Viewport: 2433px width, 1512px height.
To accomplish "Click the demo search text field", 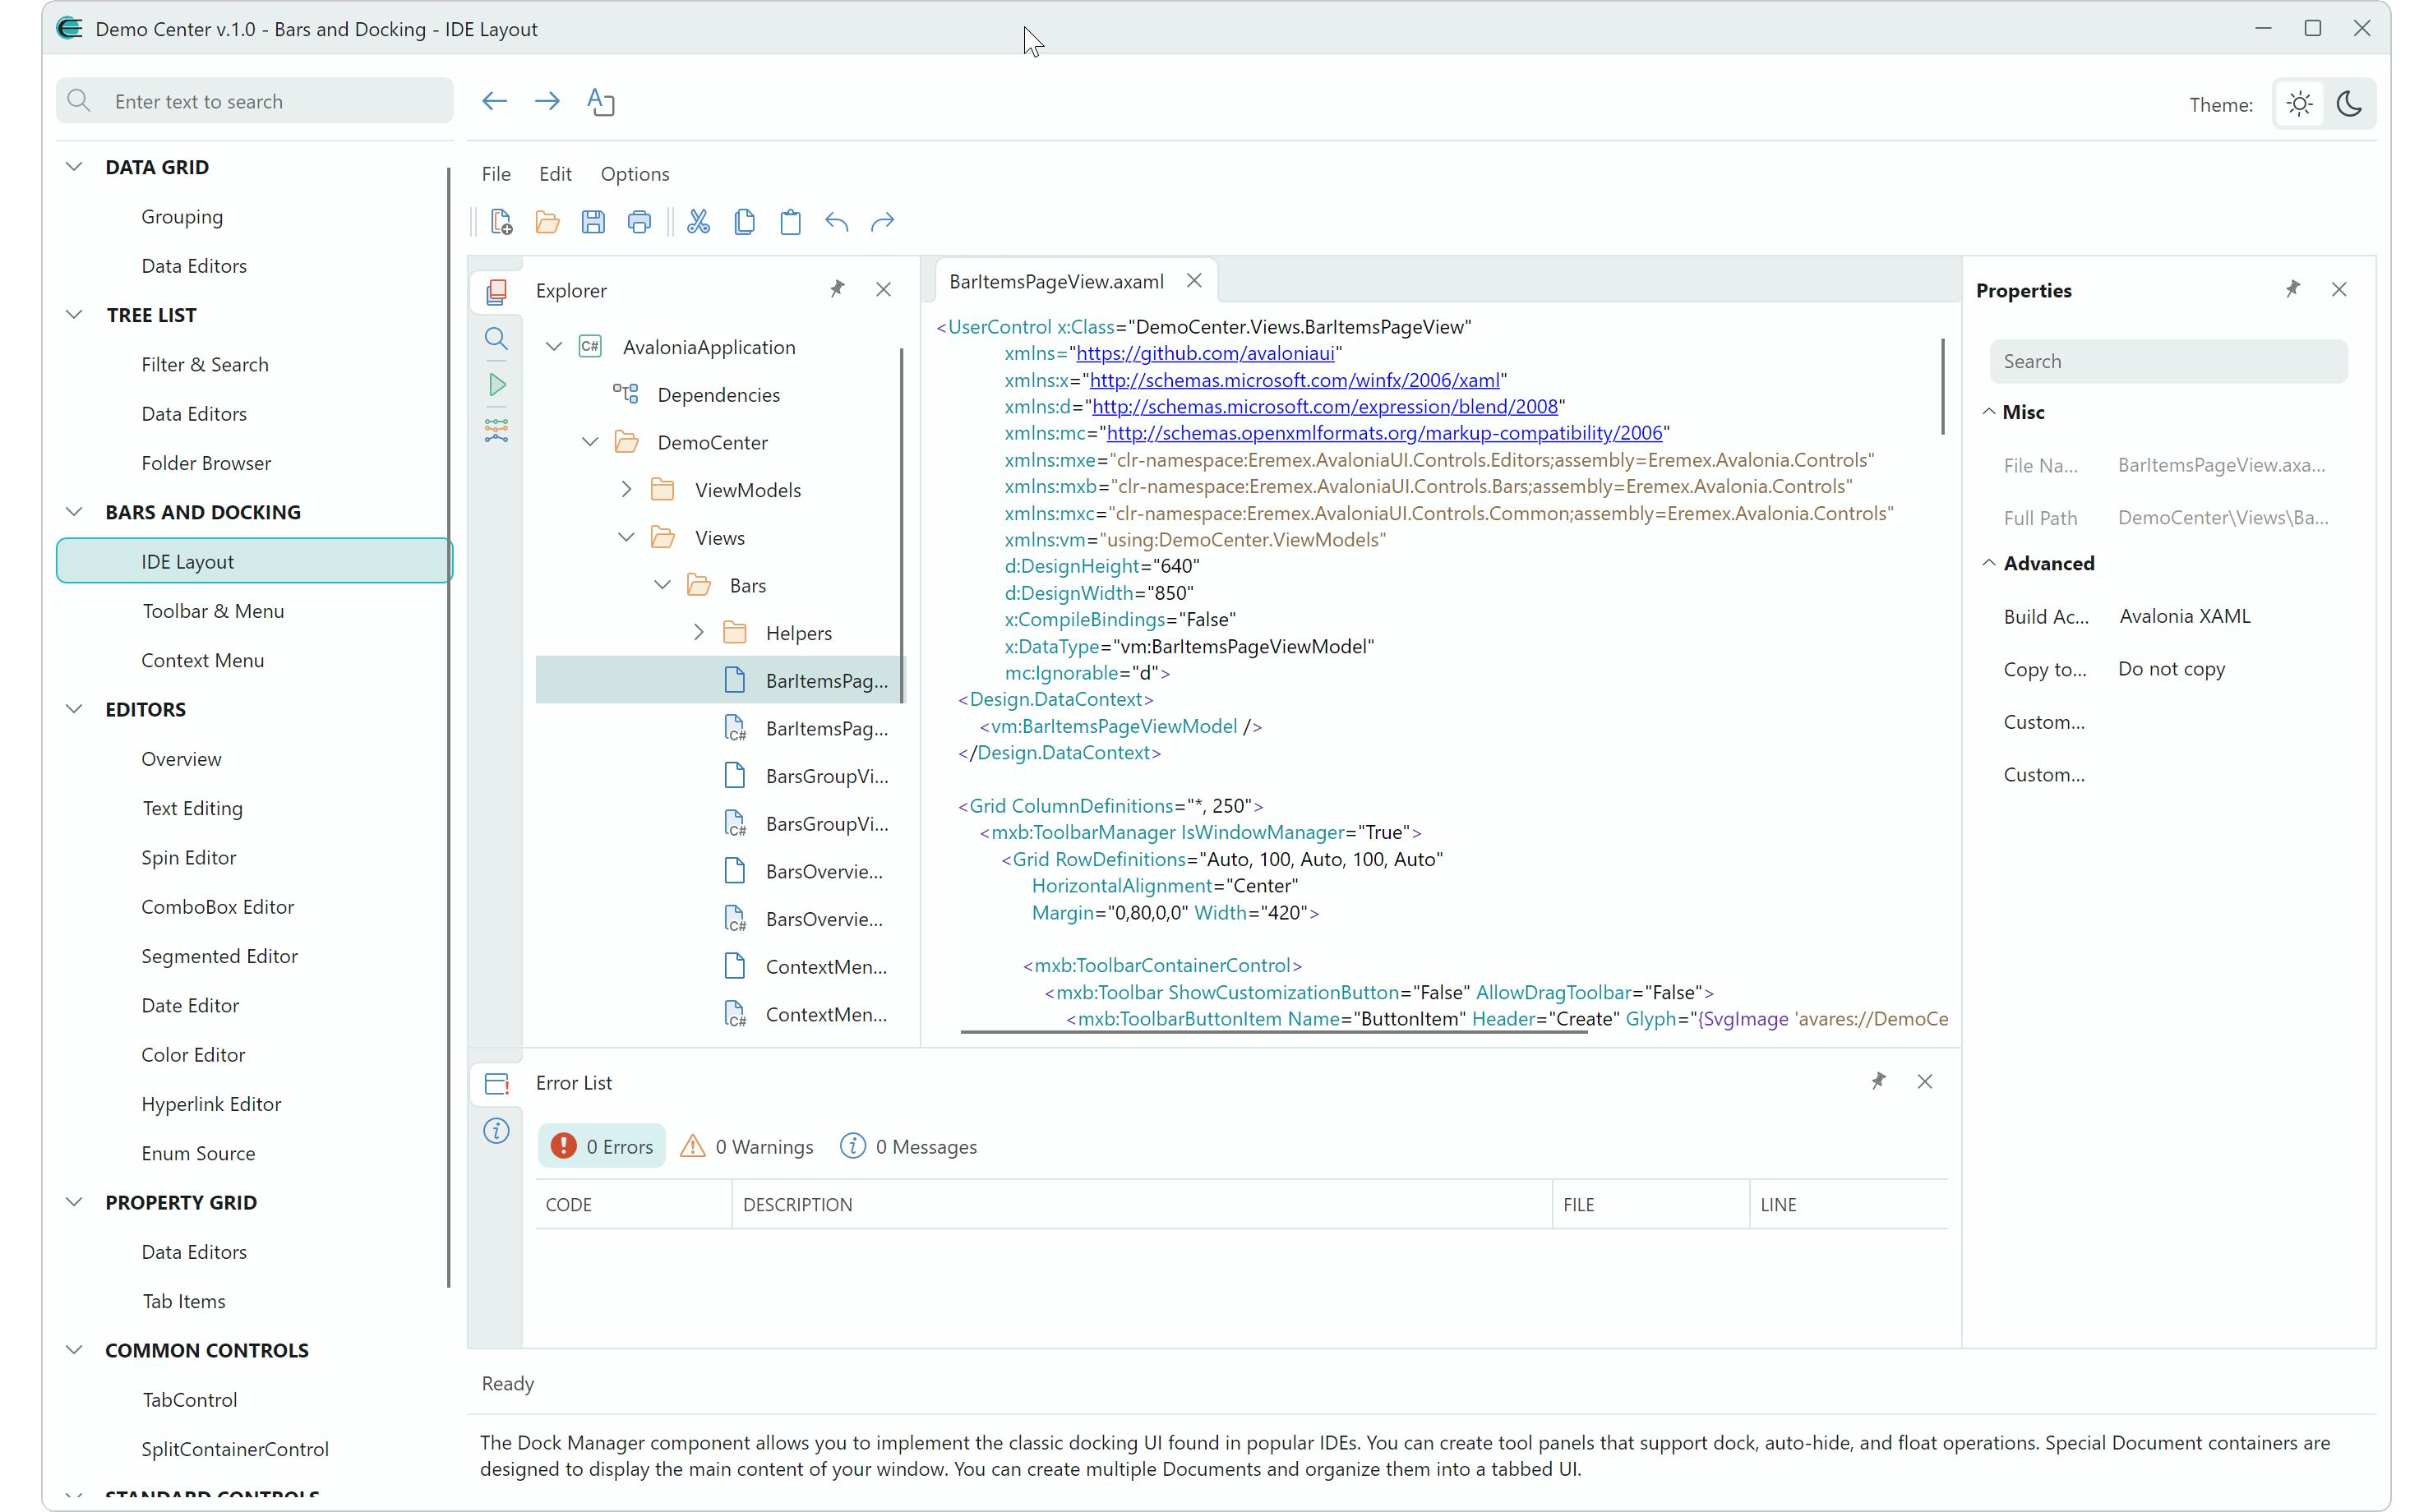I will (x=255, y=101).
